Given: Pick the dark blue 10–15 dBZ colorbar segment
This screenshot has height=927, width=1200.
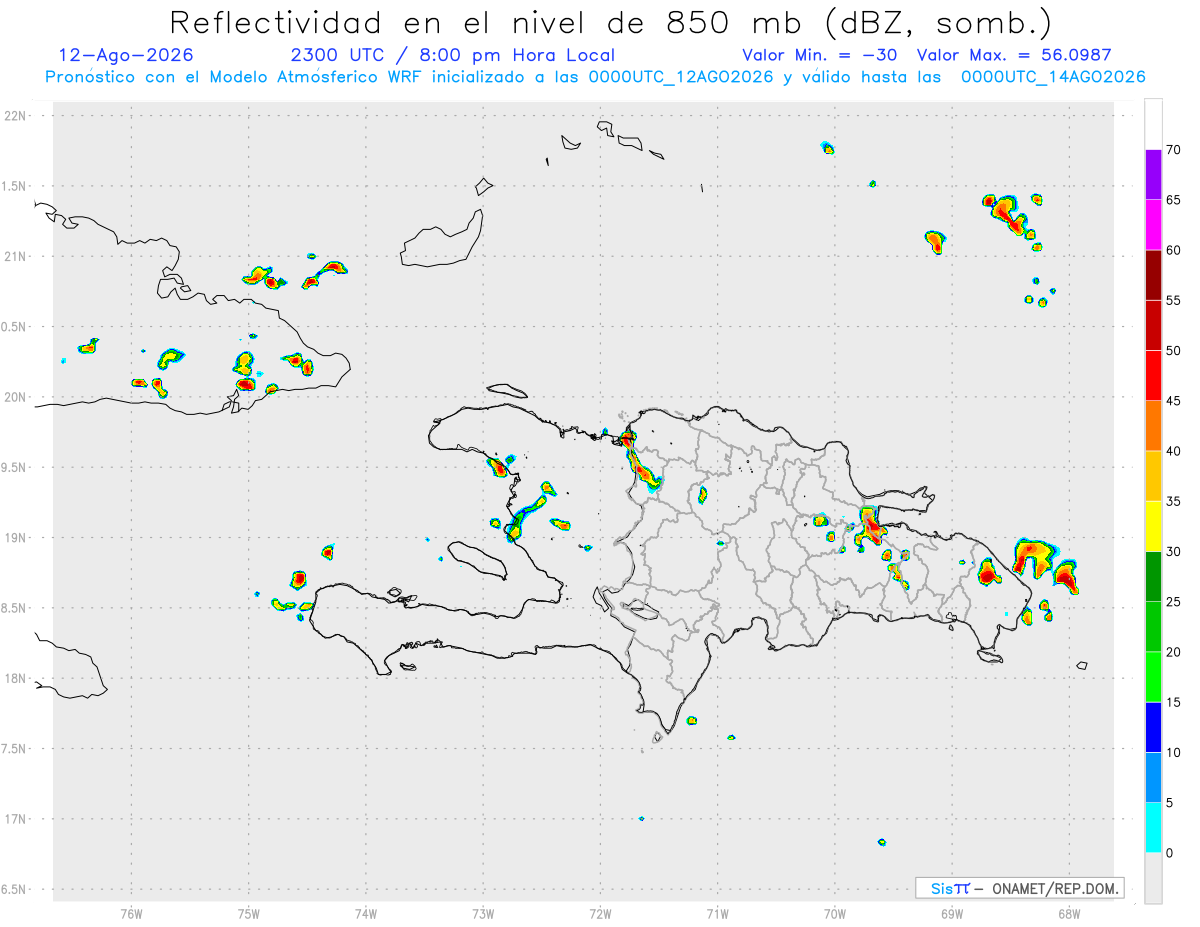Looking at the screenshot, I should tap(1153, 727).
